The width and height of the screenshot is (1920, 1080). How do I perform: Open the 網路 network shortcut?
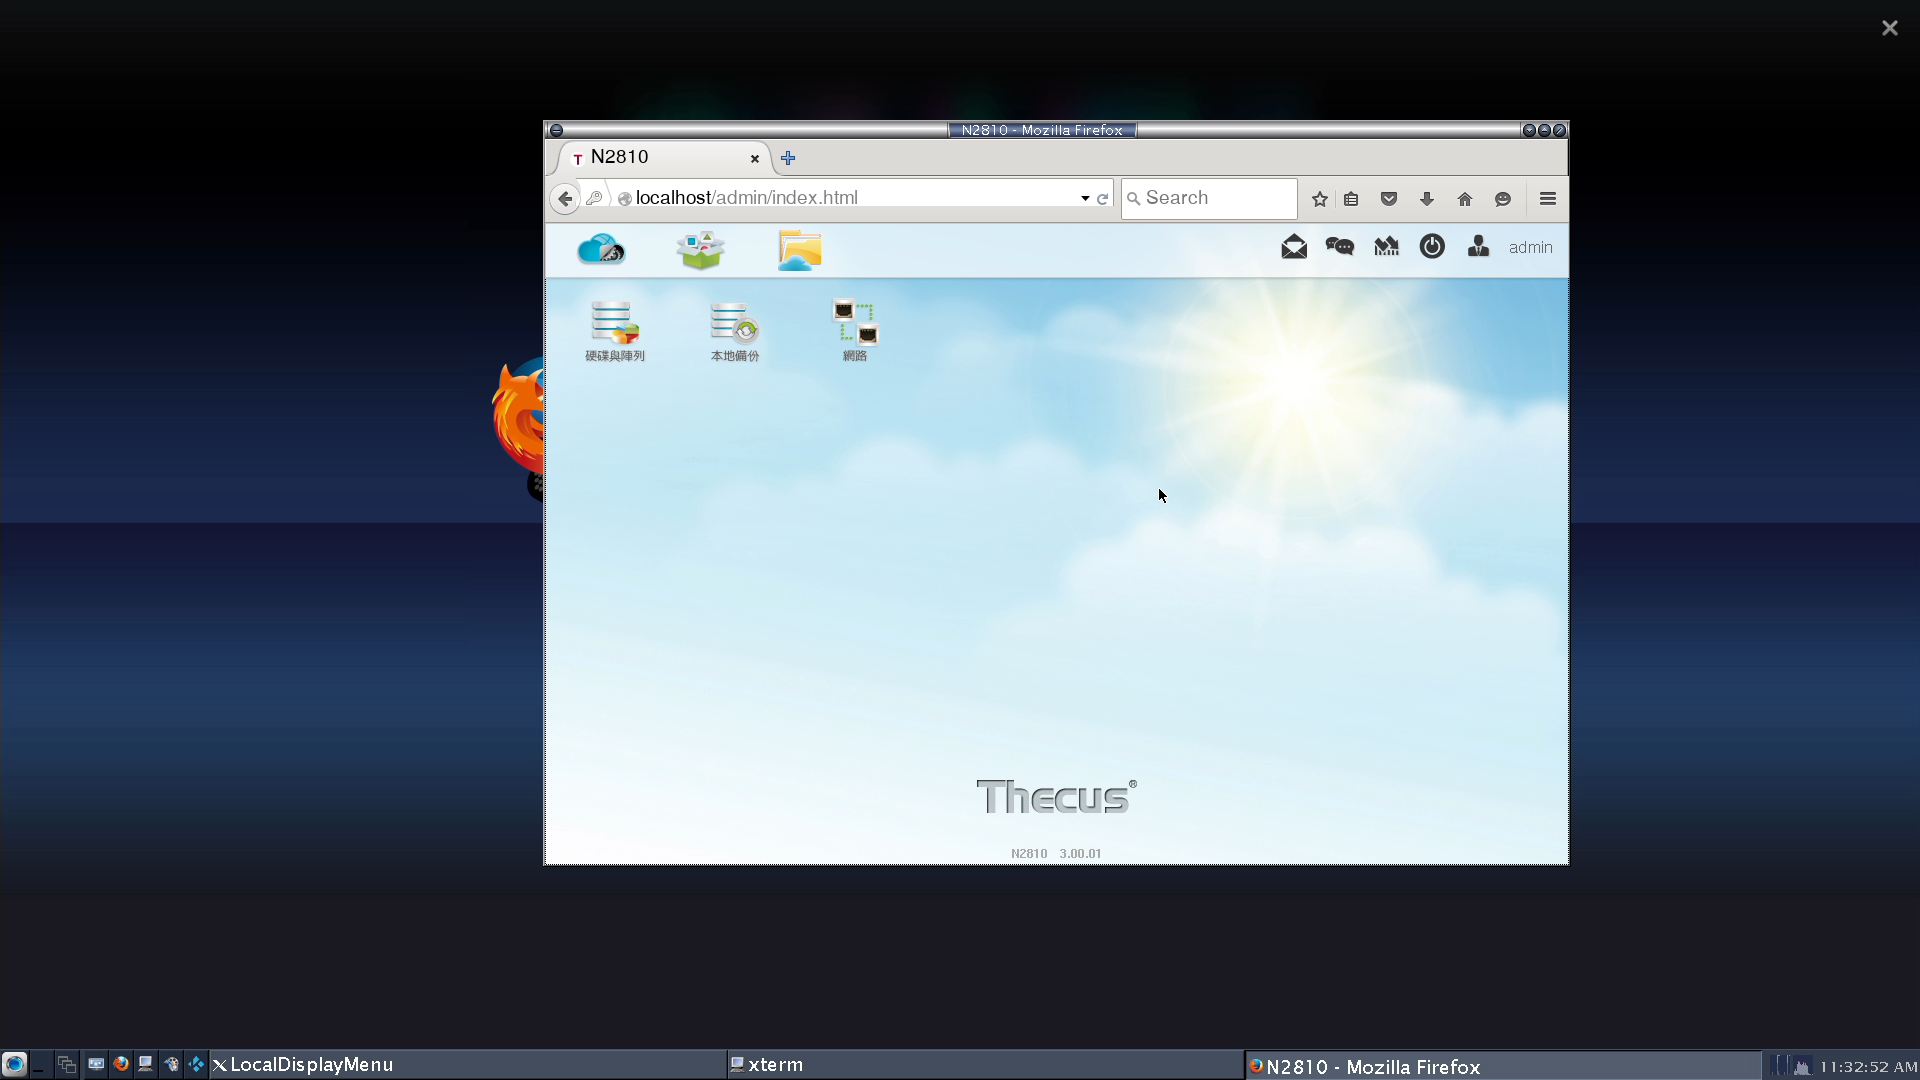pyautogui.click(x=855, y=331)
